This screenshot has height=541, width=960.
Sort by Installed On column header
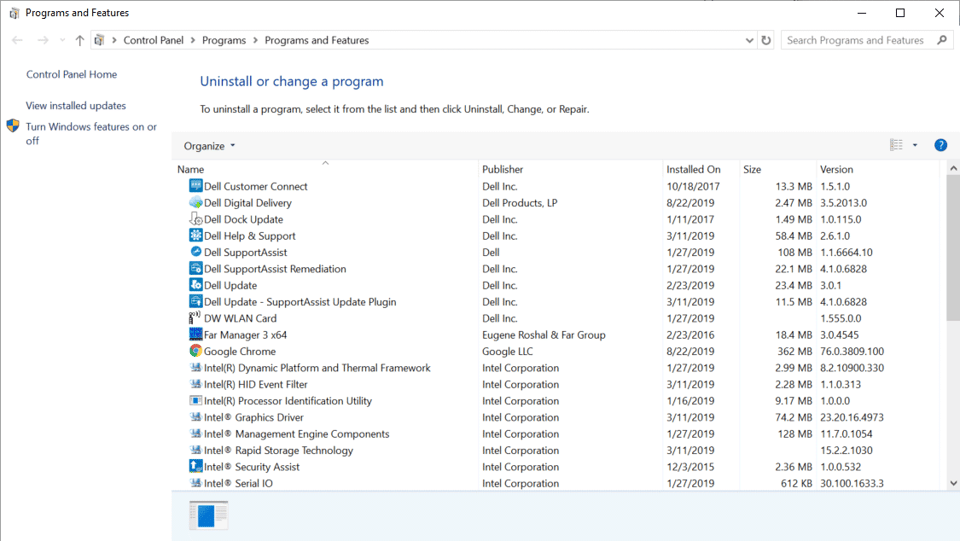click(x=701, y=169)
